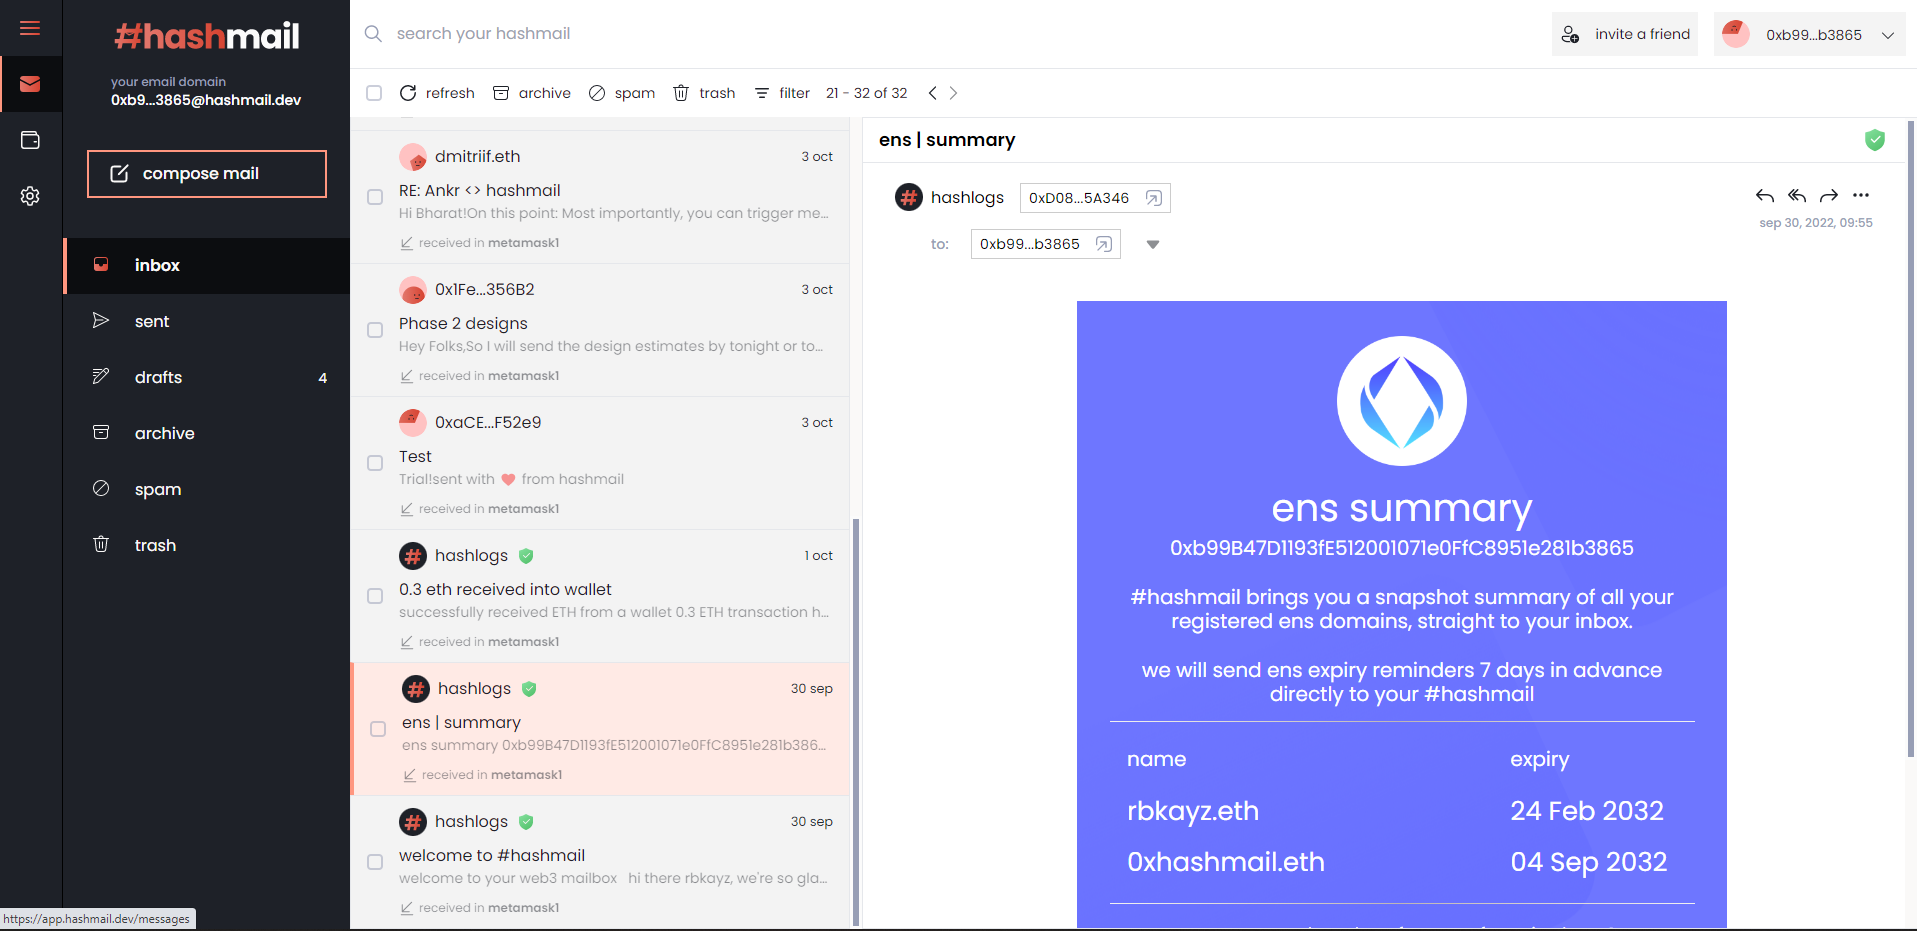
Task: Open the 'Phase 2 designs' email
Action: pos(600,330)
